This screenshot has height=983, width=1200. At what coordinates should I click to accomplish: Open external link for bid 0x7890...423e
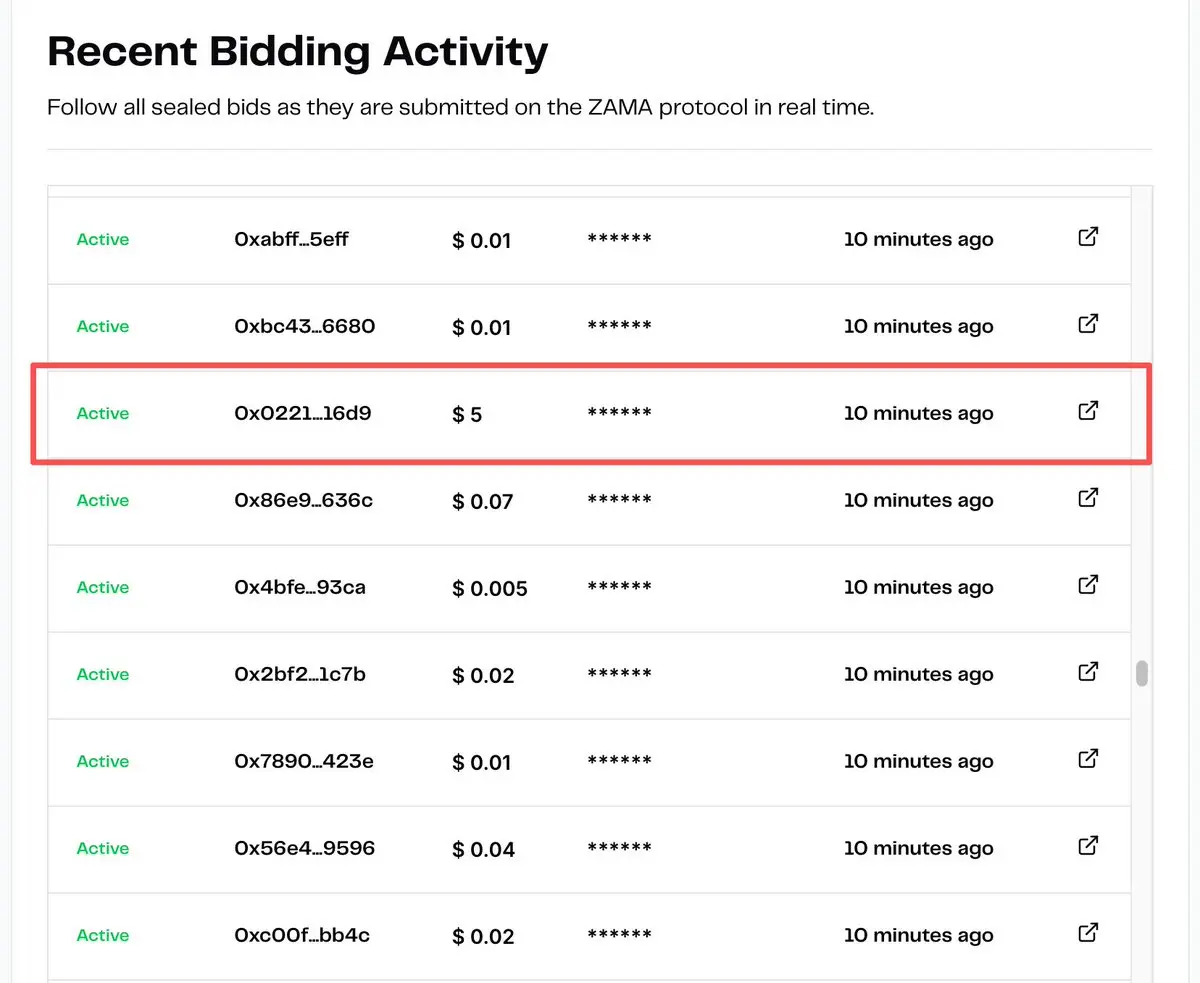point(1088,759)
